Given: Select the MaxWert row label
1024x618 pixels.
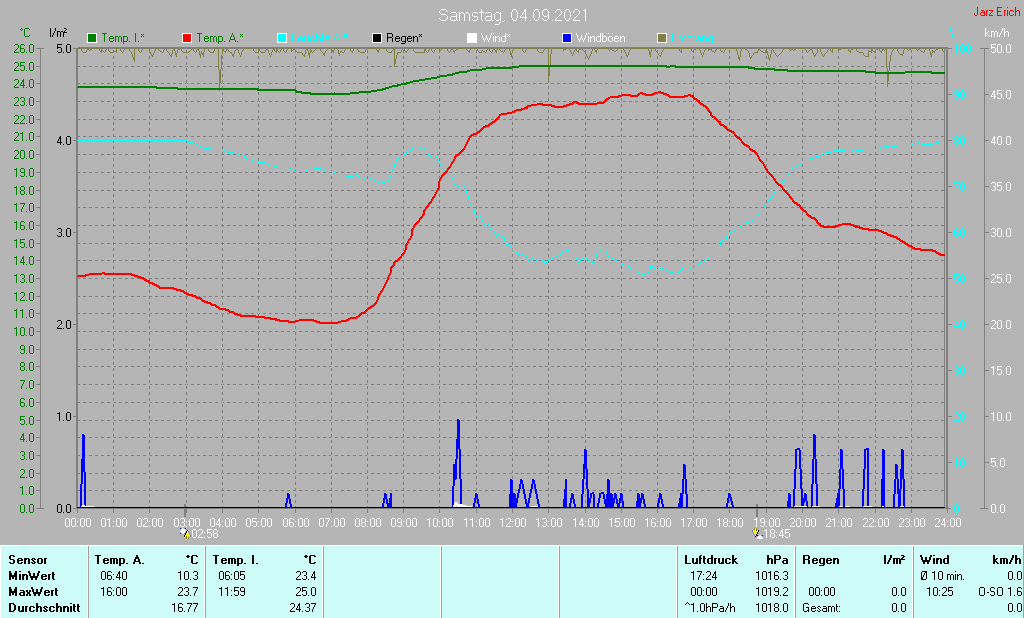Looking at the screenshot, I should point(33,592).
